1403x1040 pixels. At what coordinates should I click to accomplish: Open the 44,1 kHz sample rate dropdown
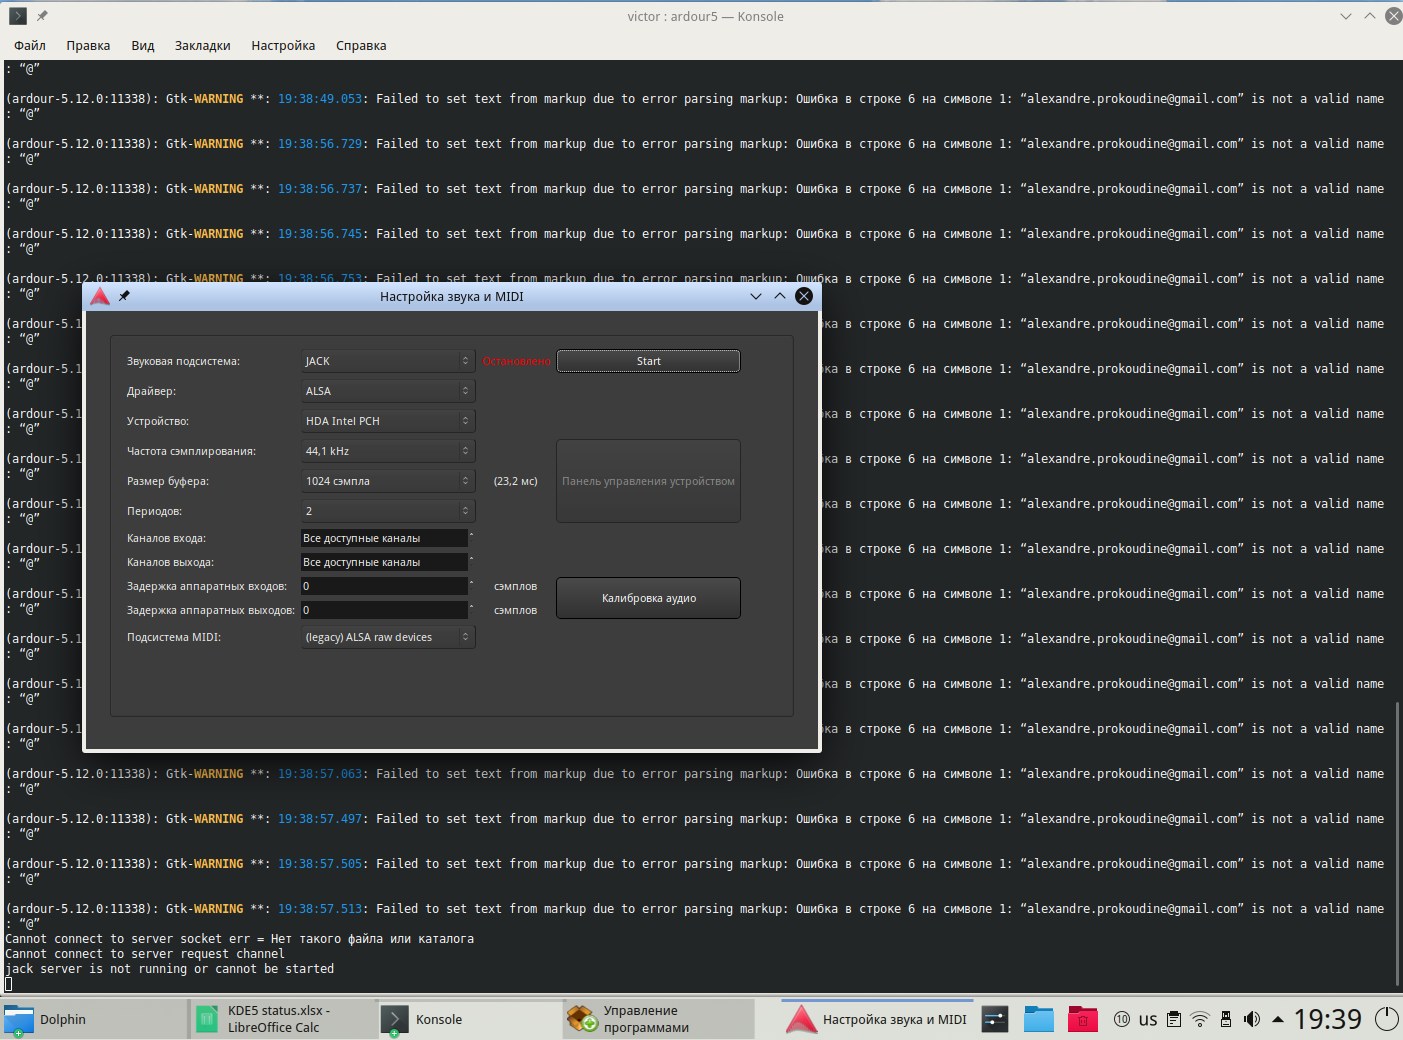[387, 451]
